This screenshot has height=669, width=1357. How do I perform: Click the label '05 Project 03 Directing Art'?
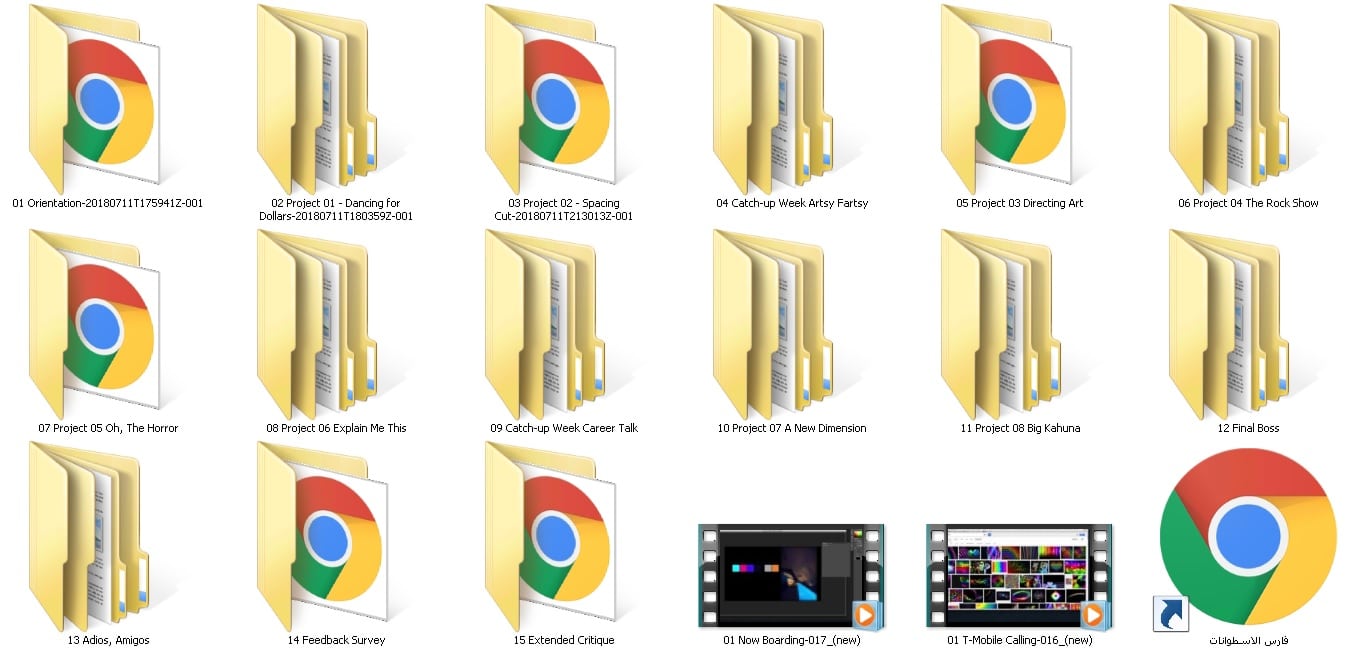1020,203
